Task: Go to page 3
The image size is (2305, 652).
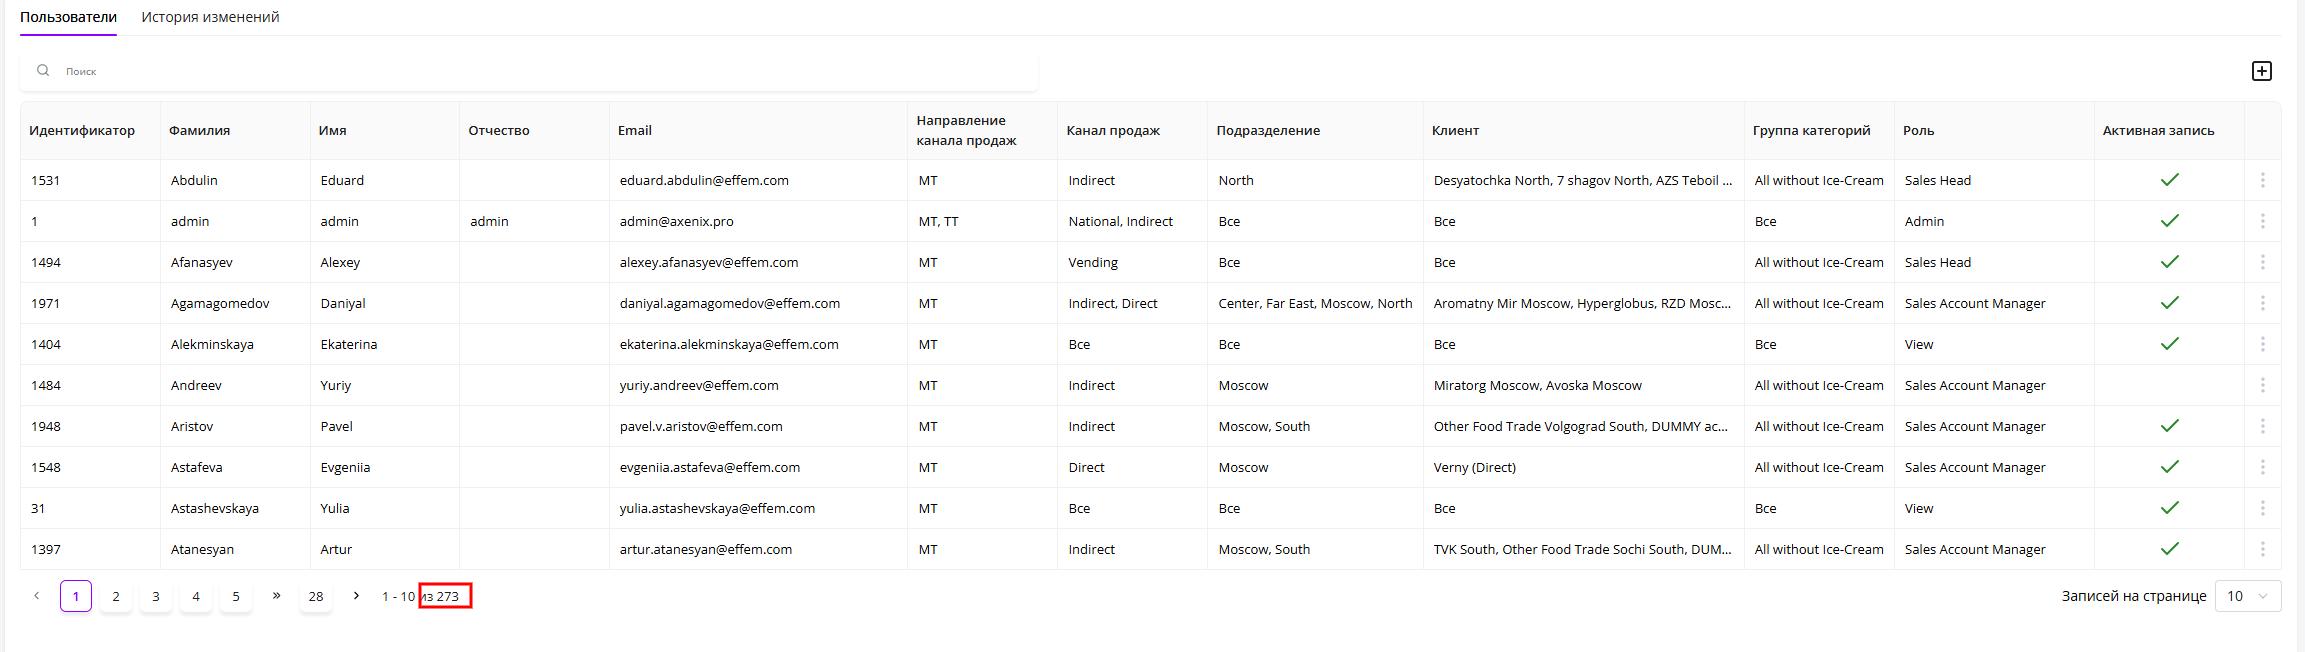Action: pos(156,596)
